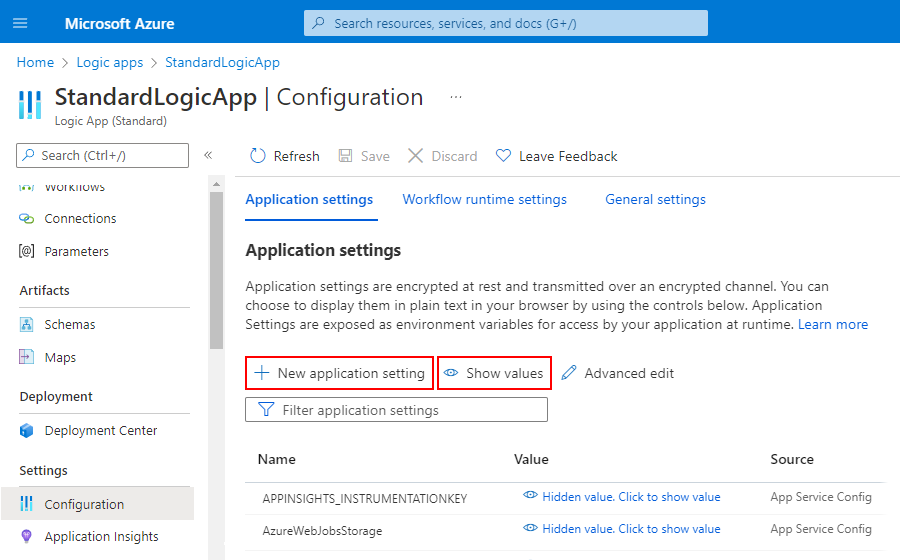
Task: Collapse the left sidebar menu
Action: pos(208,155)
